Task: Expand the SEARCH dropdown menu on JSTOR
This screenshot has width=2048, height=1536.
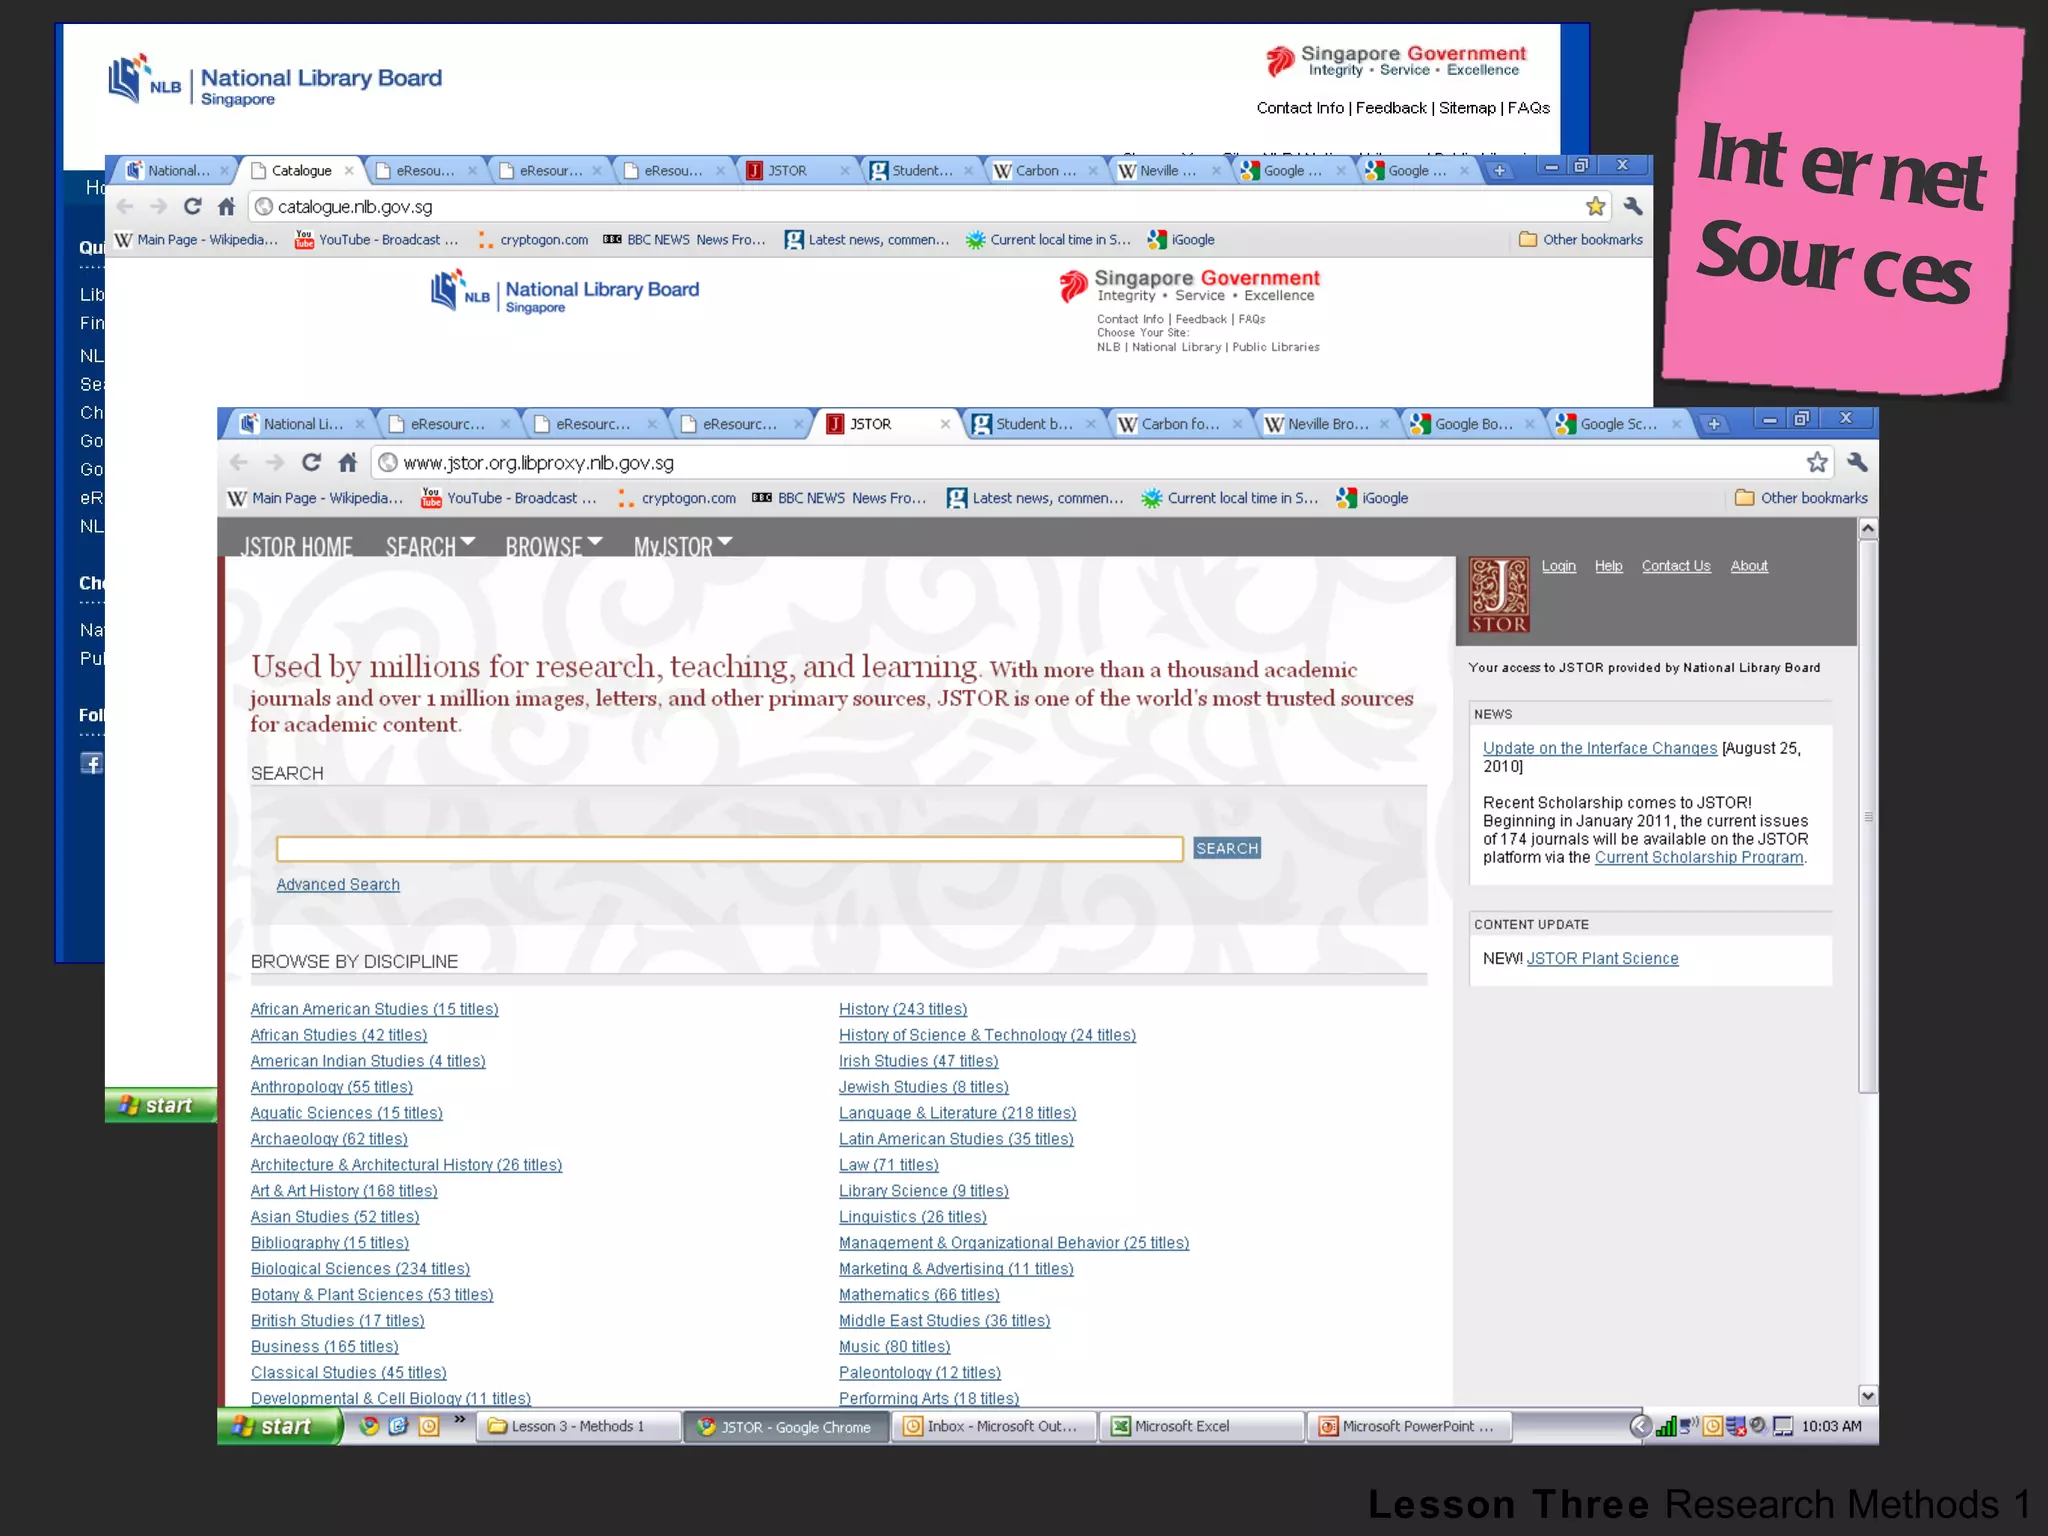Action: pyautogui.click(x=430, y=546)
